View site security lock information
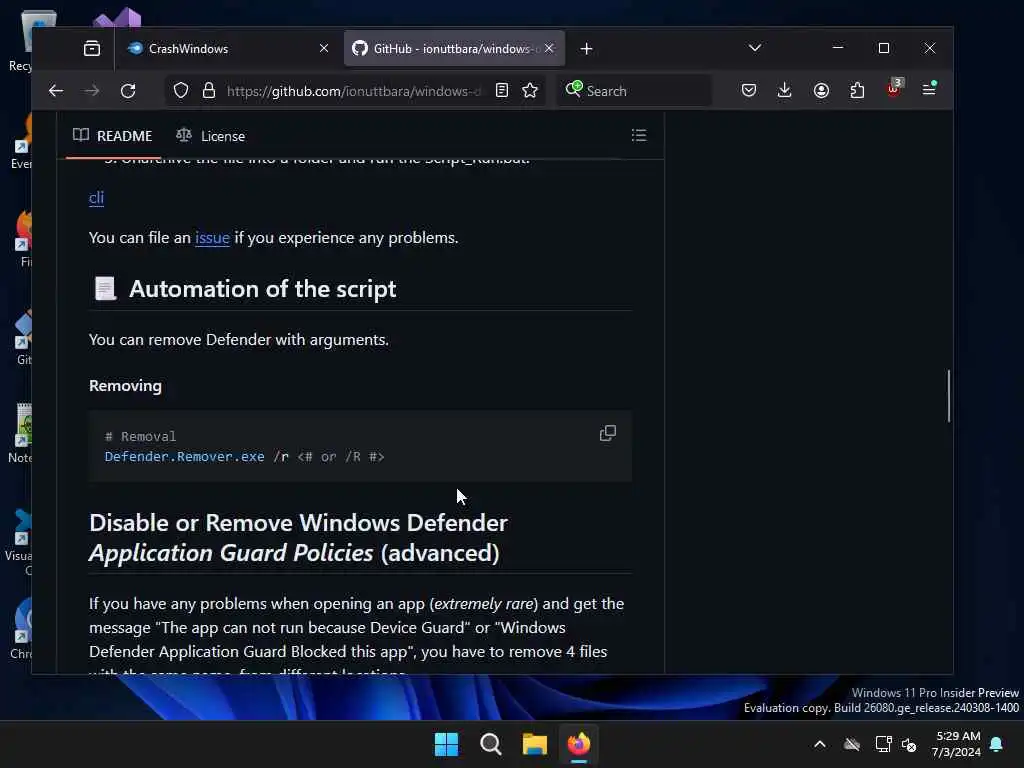 point(209,90)
